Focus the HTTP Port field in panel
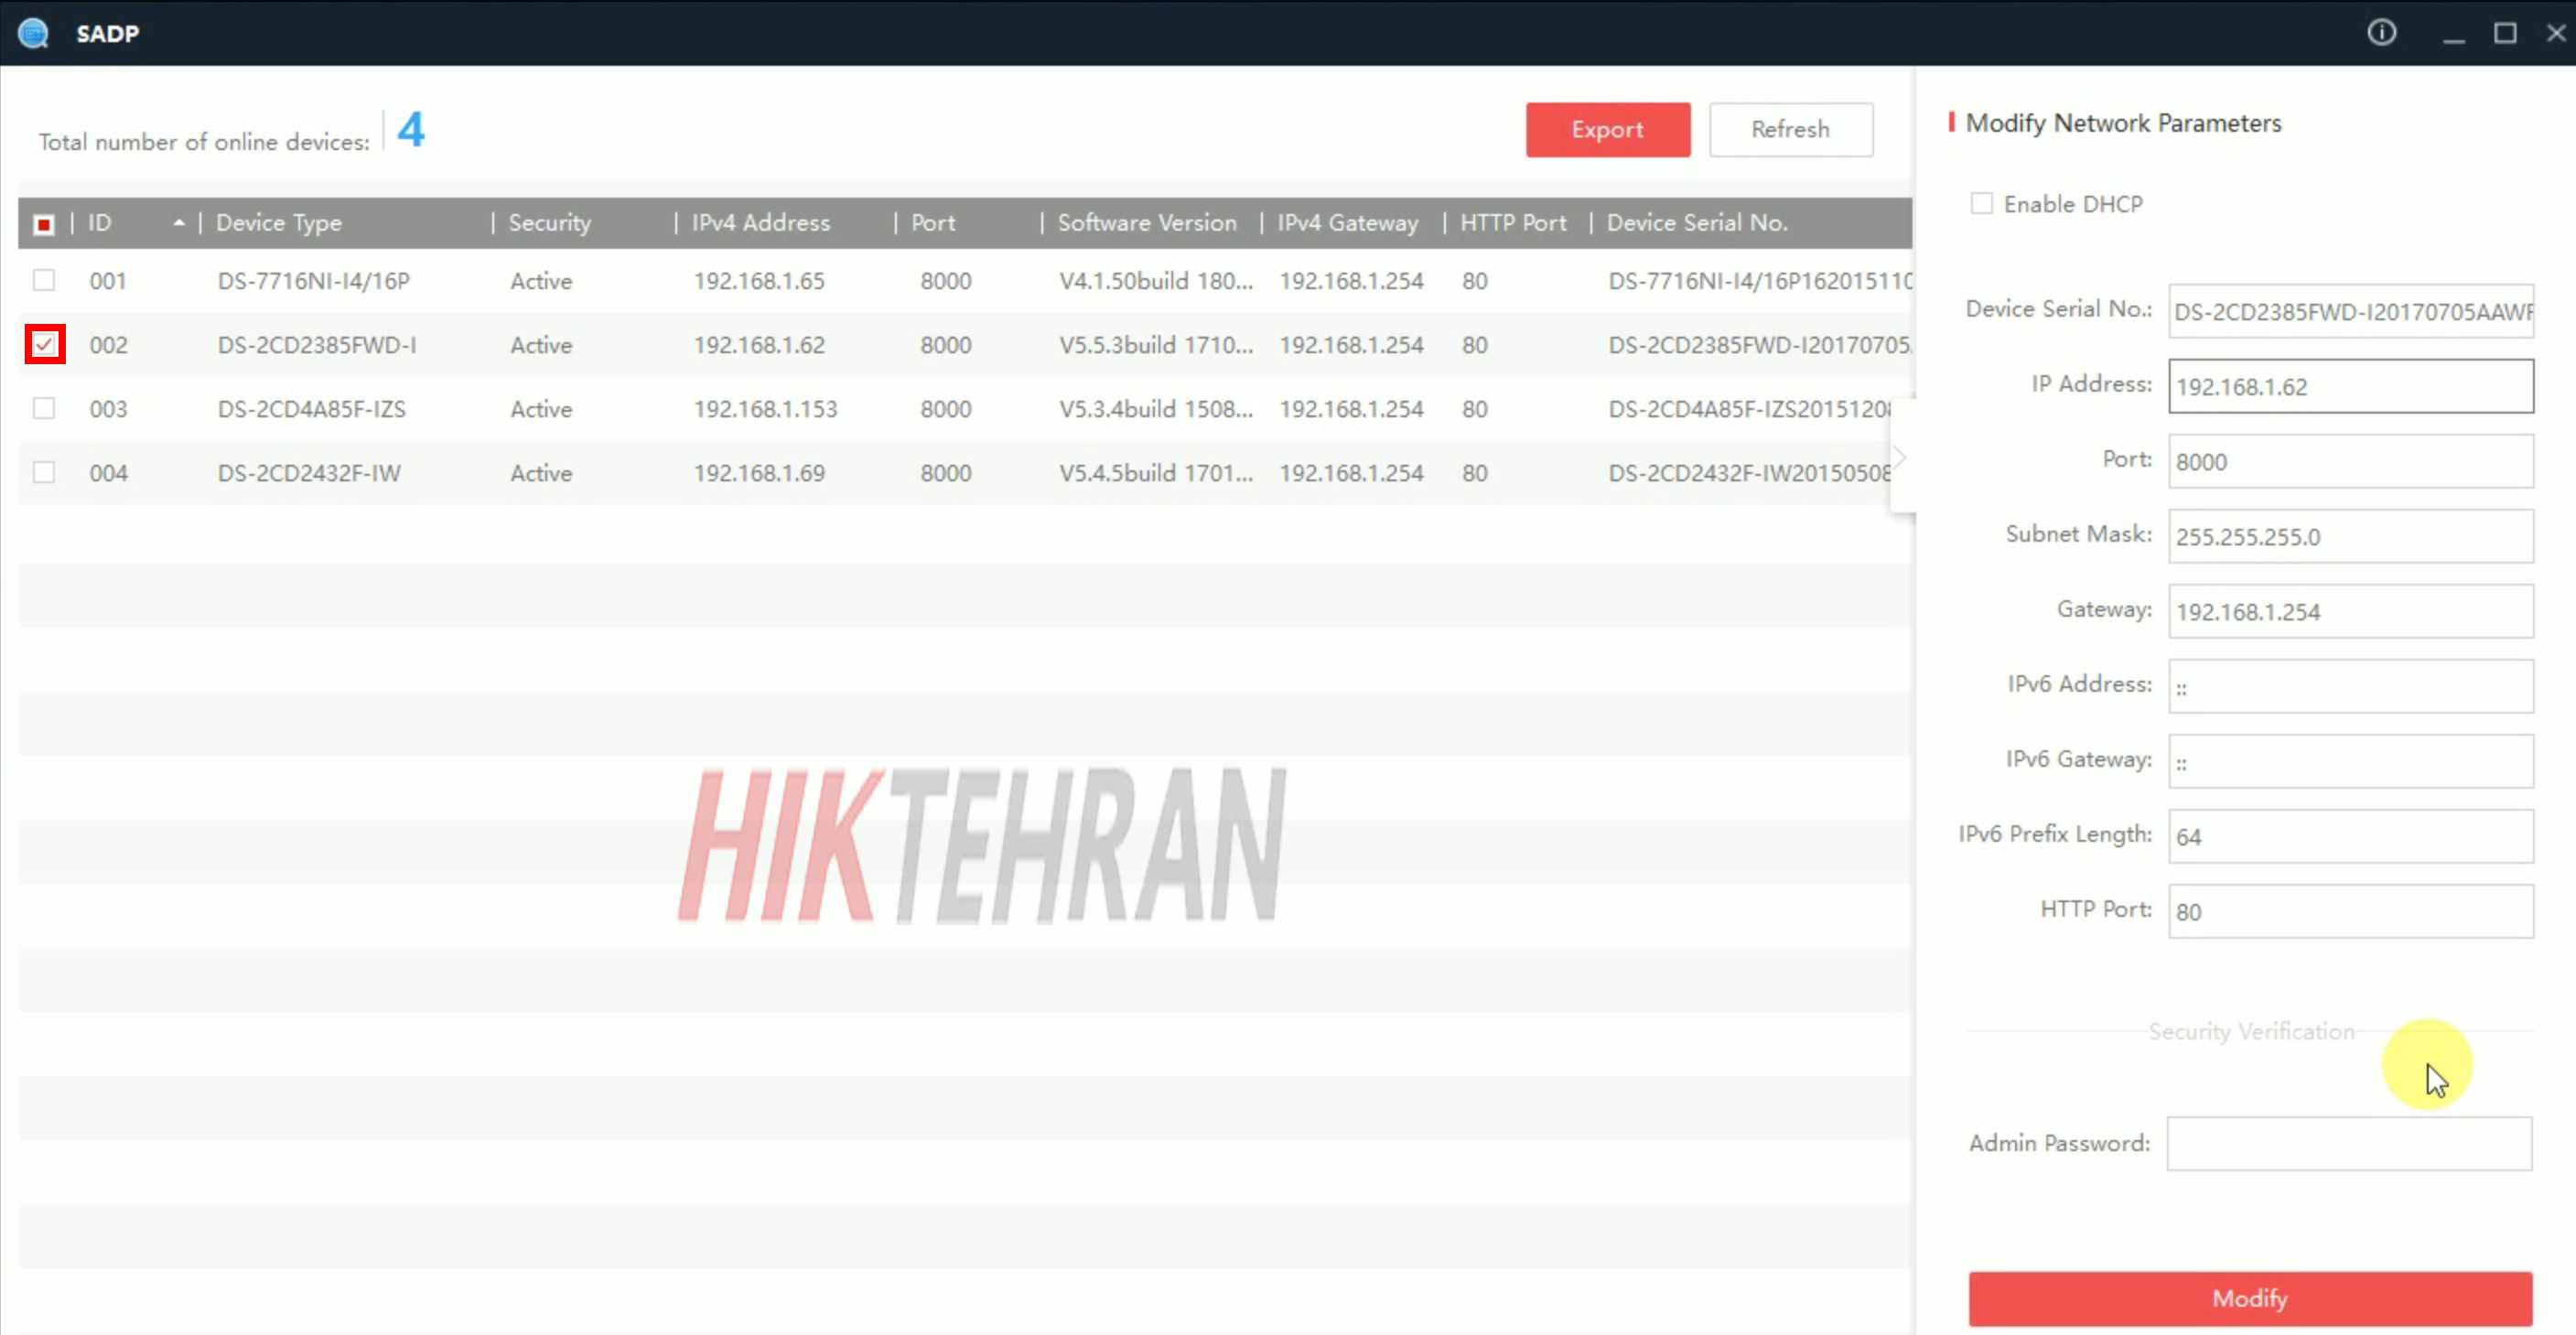The width and height of the screenshot is (2576, 1335). (2350, 911)
